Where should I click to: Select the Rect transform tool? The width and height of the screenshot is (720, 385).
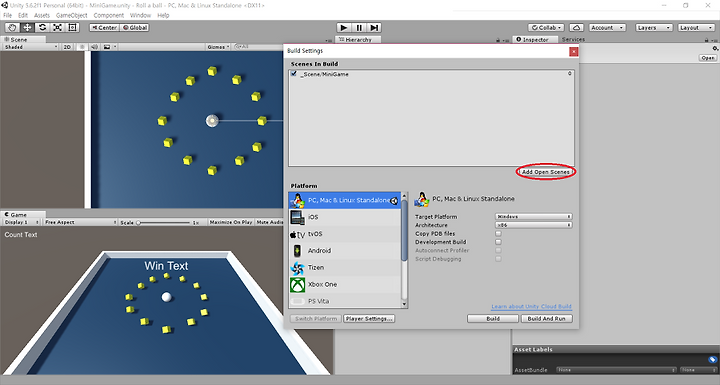[73, 28]
